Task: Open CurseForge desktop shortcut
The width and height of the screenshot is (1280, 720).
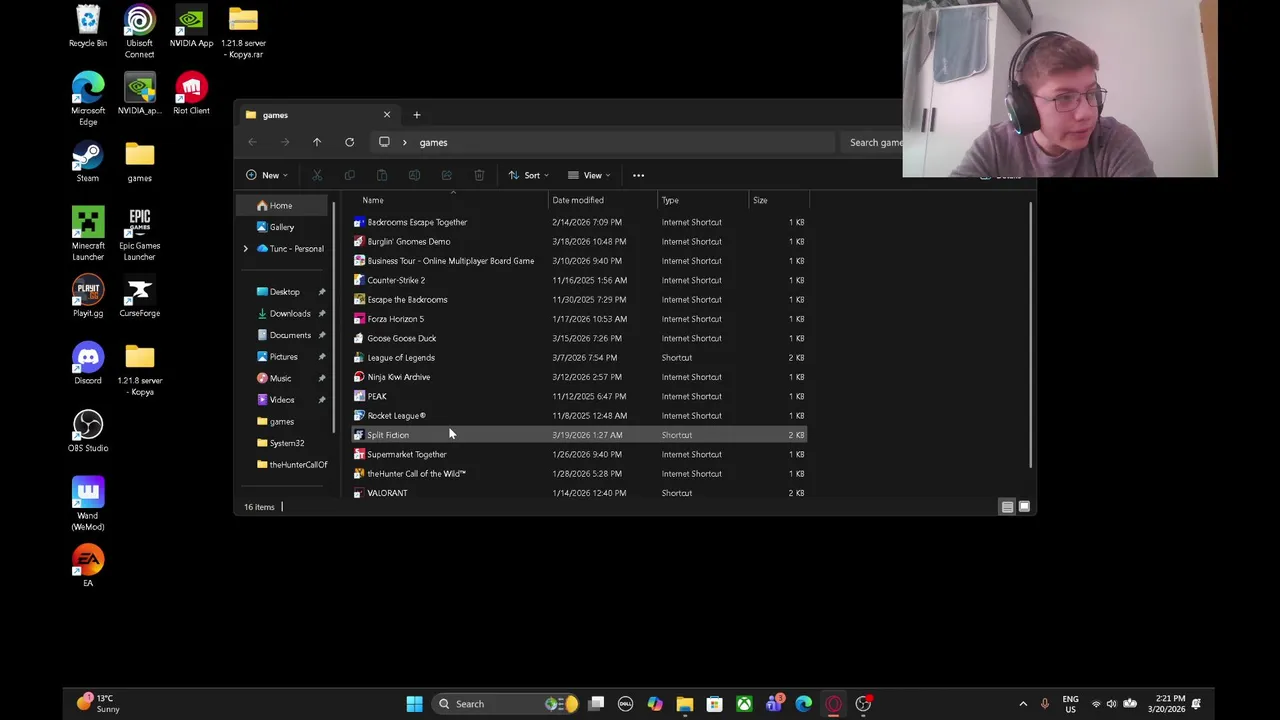Action: pos(140,296)
